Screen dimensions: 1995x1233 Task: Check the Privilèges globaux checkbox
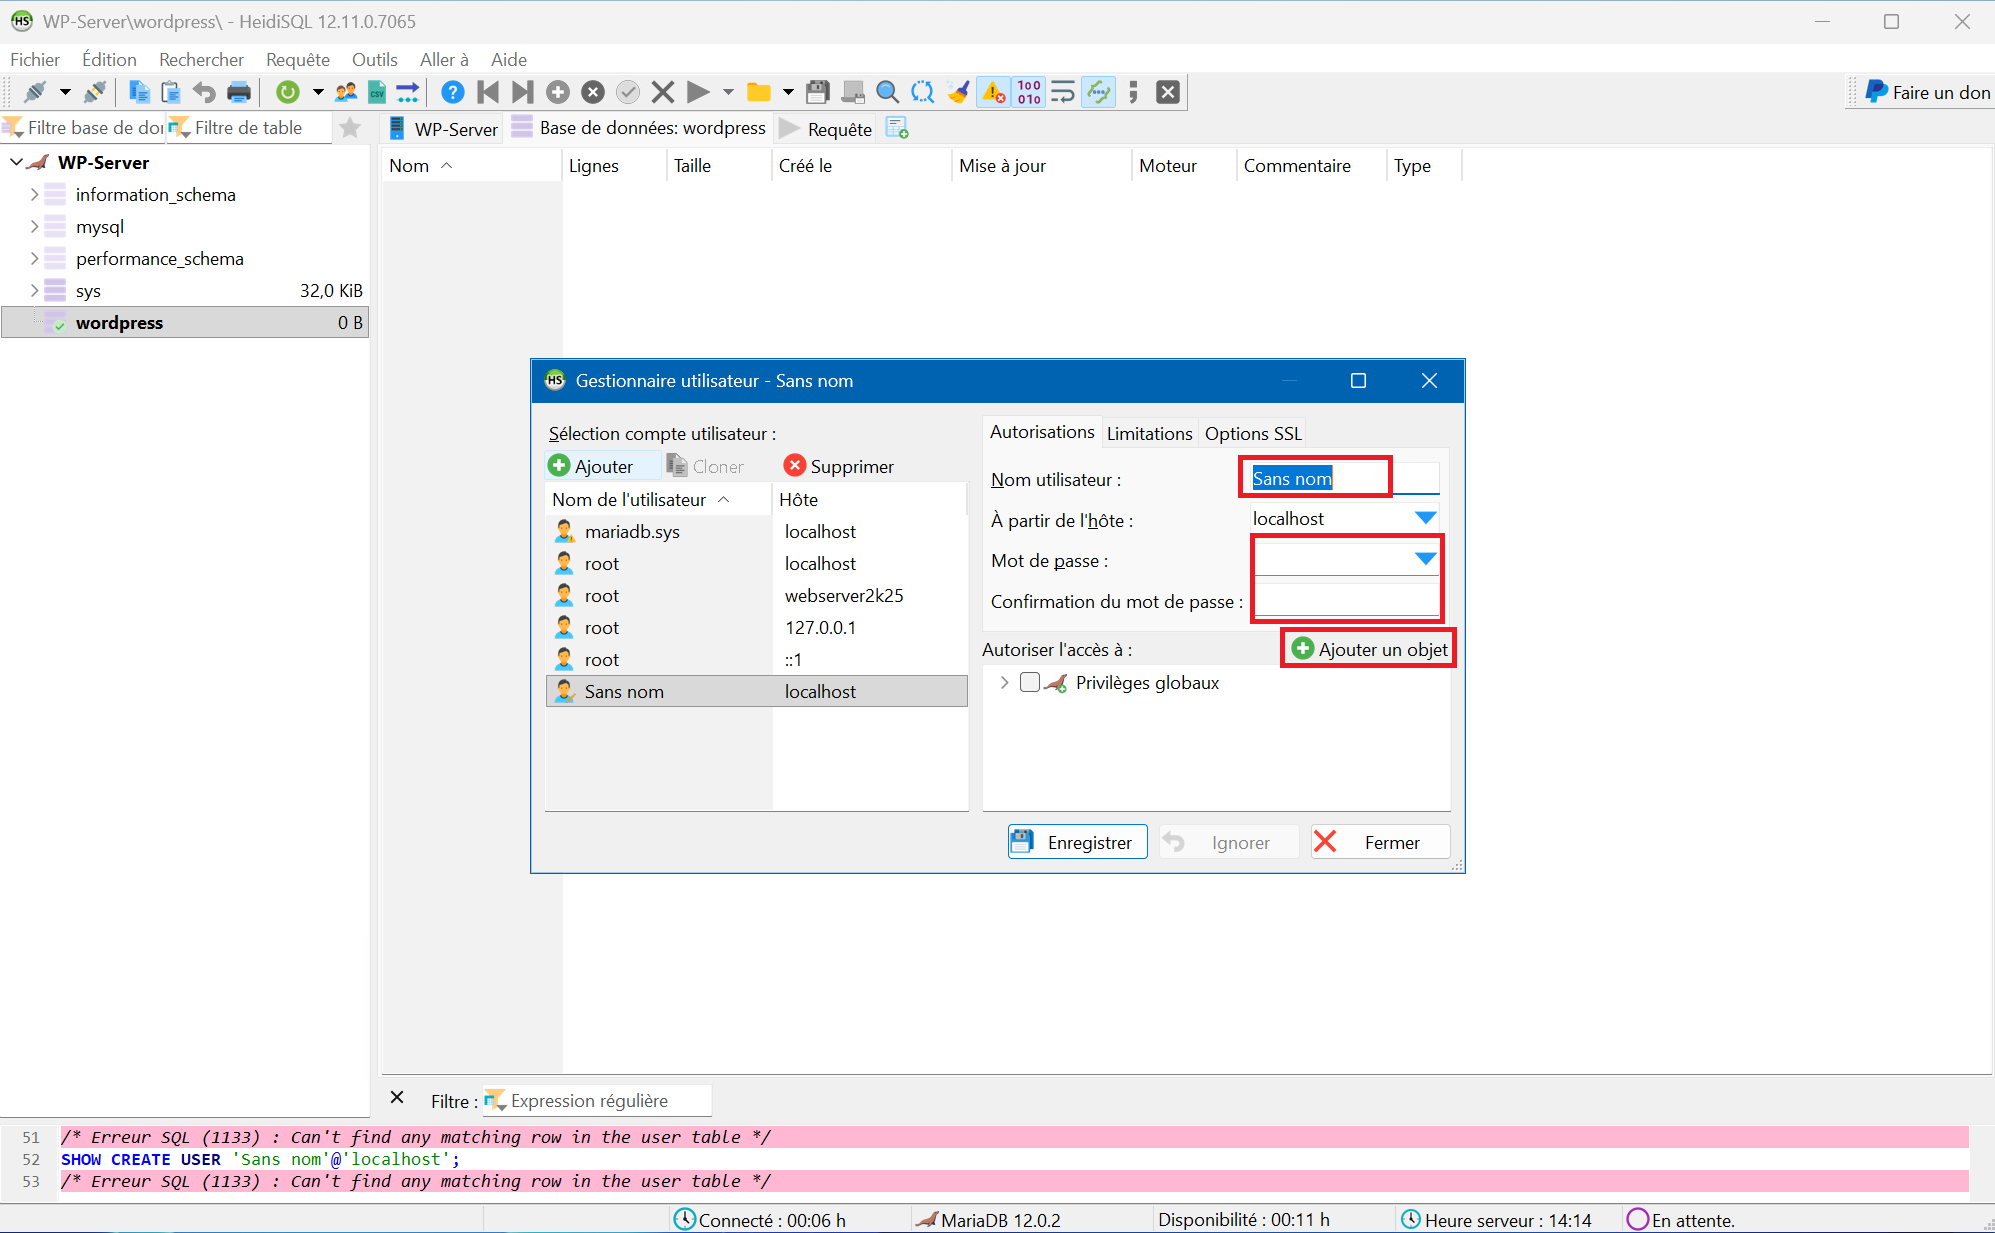coord(1030,682)
